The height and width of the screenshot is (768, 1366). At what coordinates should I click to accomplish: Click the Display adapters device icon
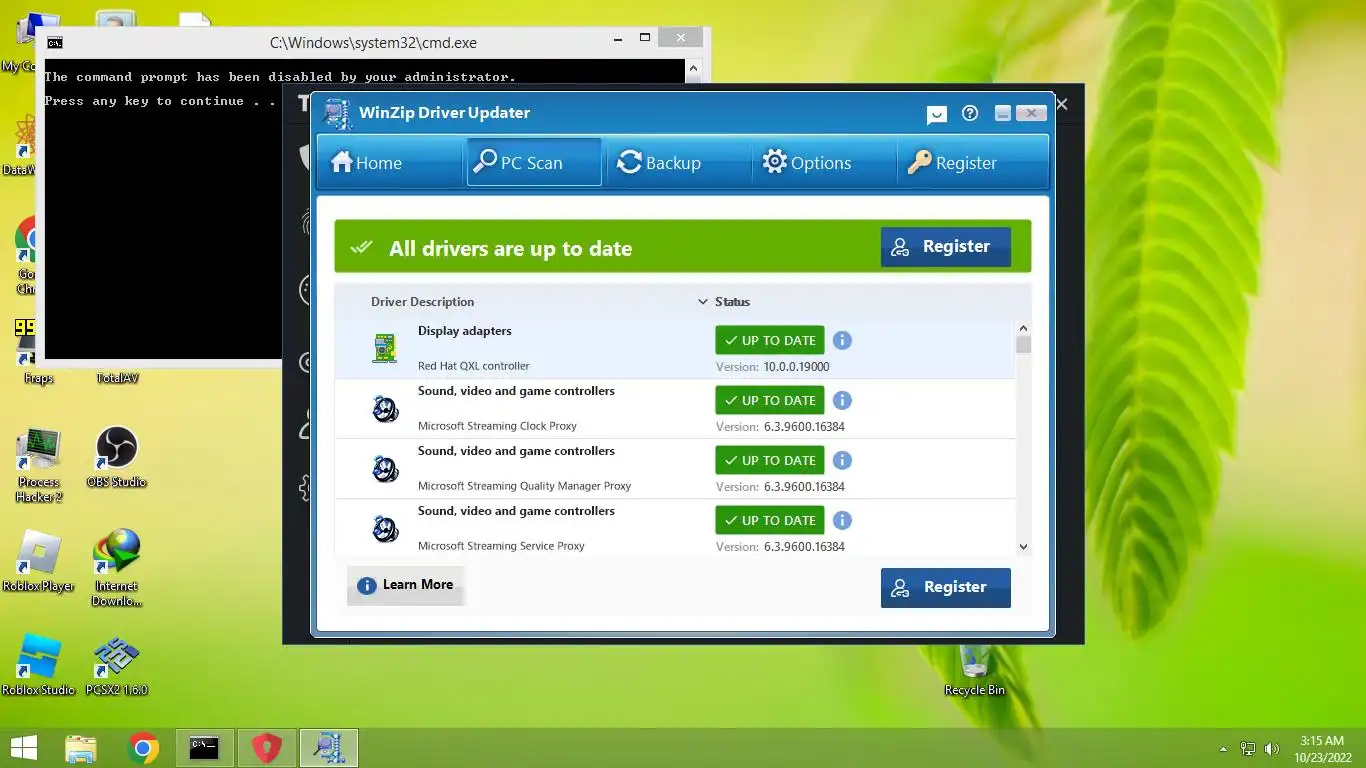385,348
